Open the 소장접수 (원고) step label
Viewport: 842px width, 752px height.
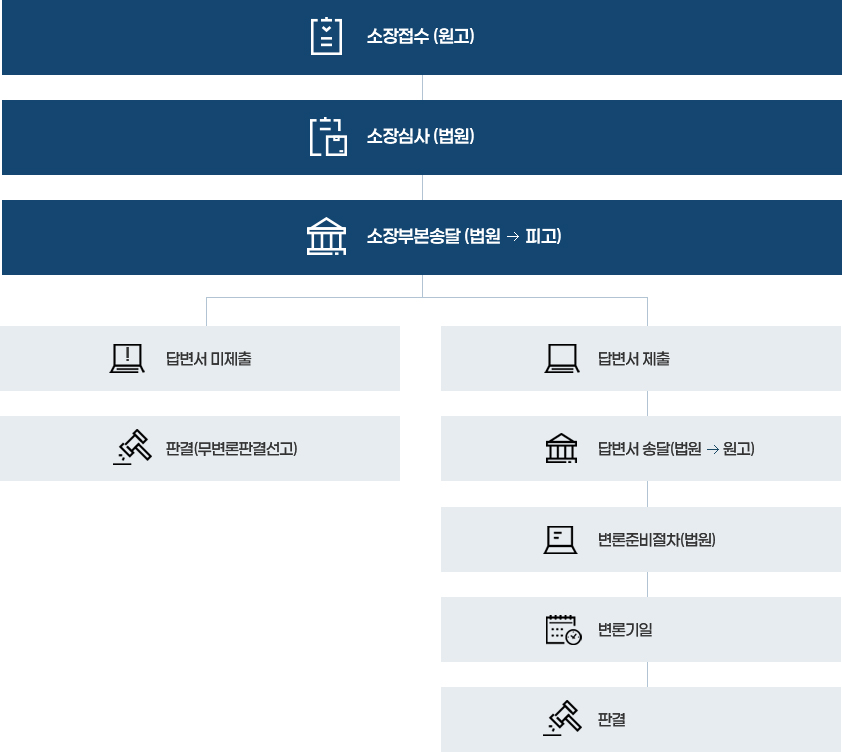(x=420, y=37)
